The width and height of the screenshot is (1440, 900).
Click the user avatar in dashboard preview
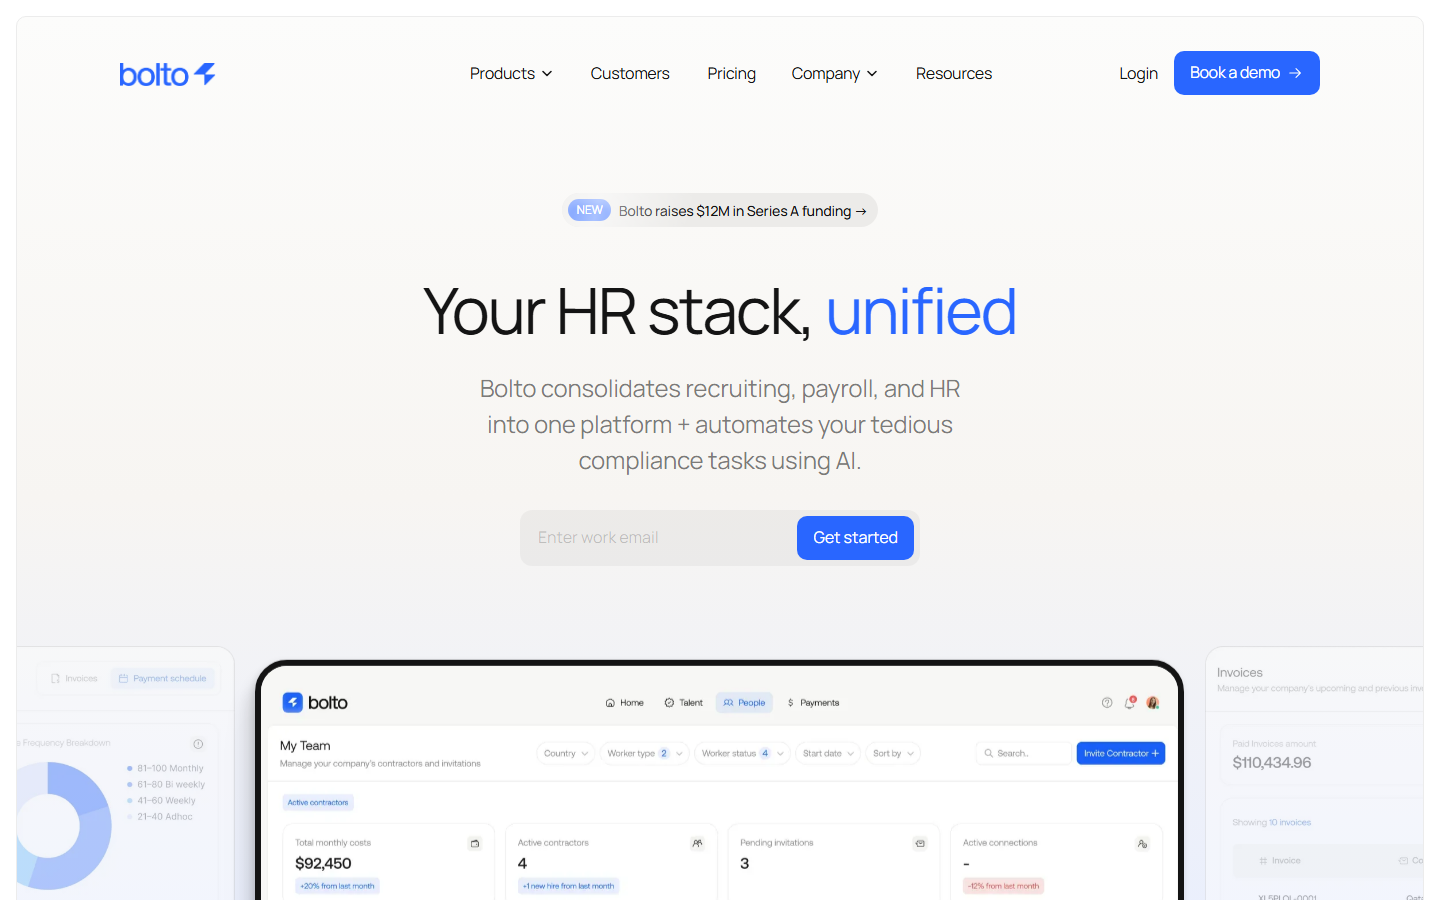coord(1153,703)
